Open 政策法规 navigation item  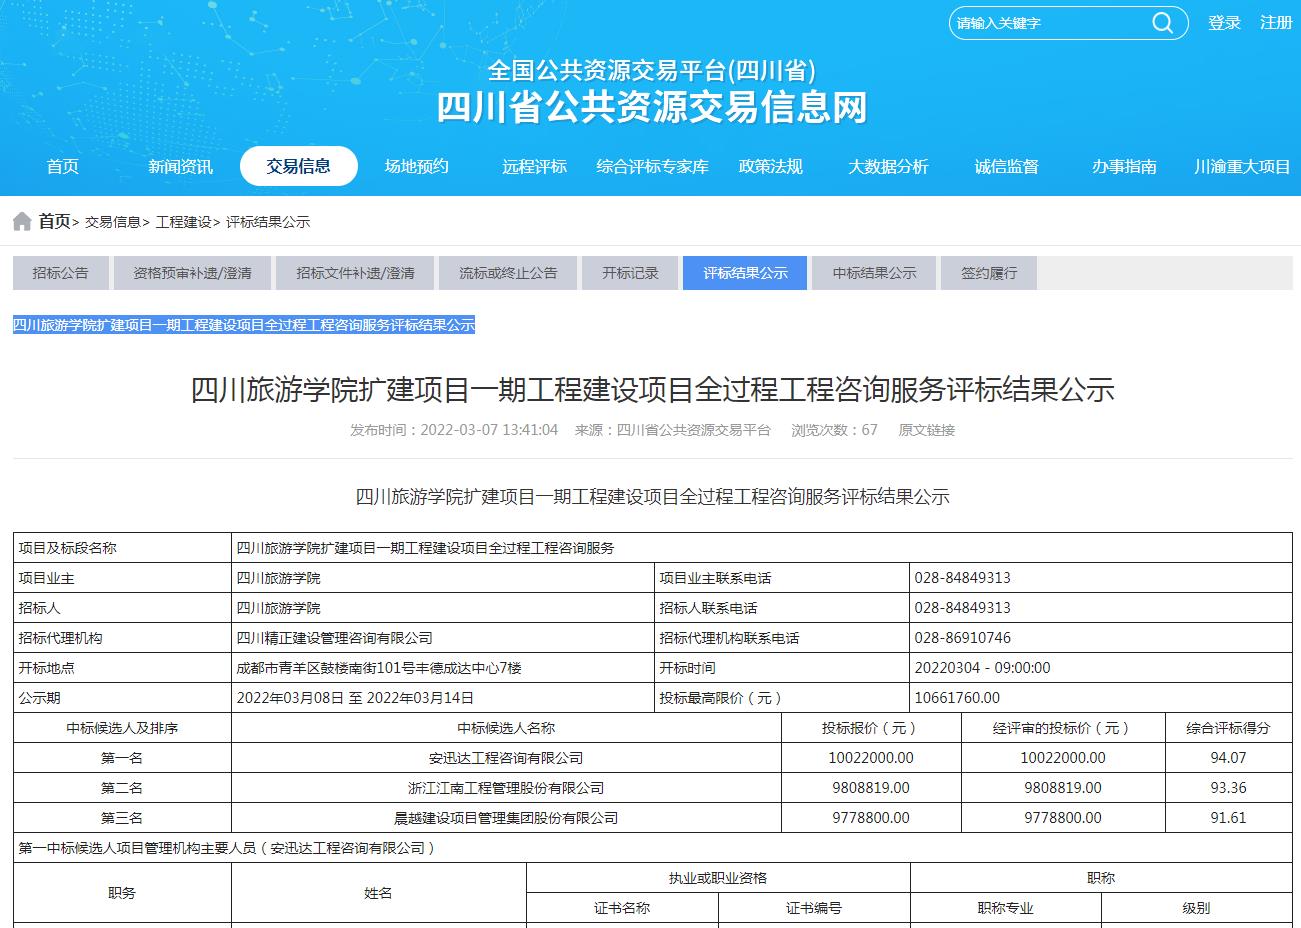pos(770,166)
